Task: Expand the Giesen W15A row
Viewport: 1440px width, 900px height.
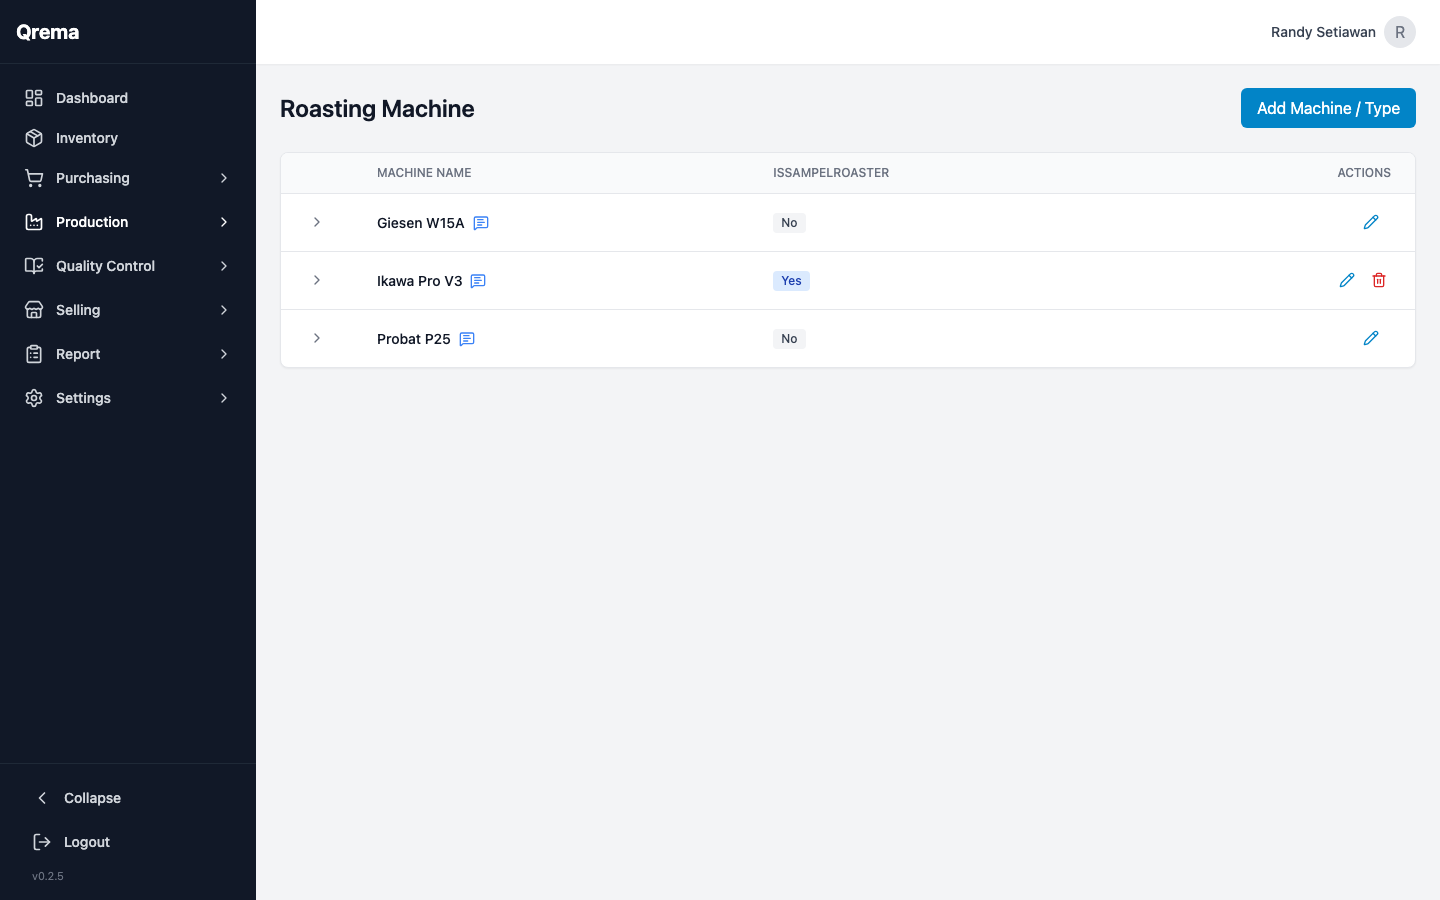Action: pos(317,222)
